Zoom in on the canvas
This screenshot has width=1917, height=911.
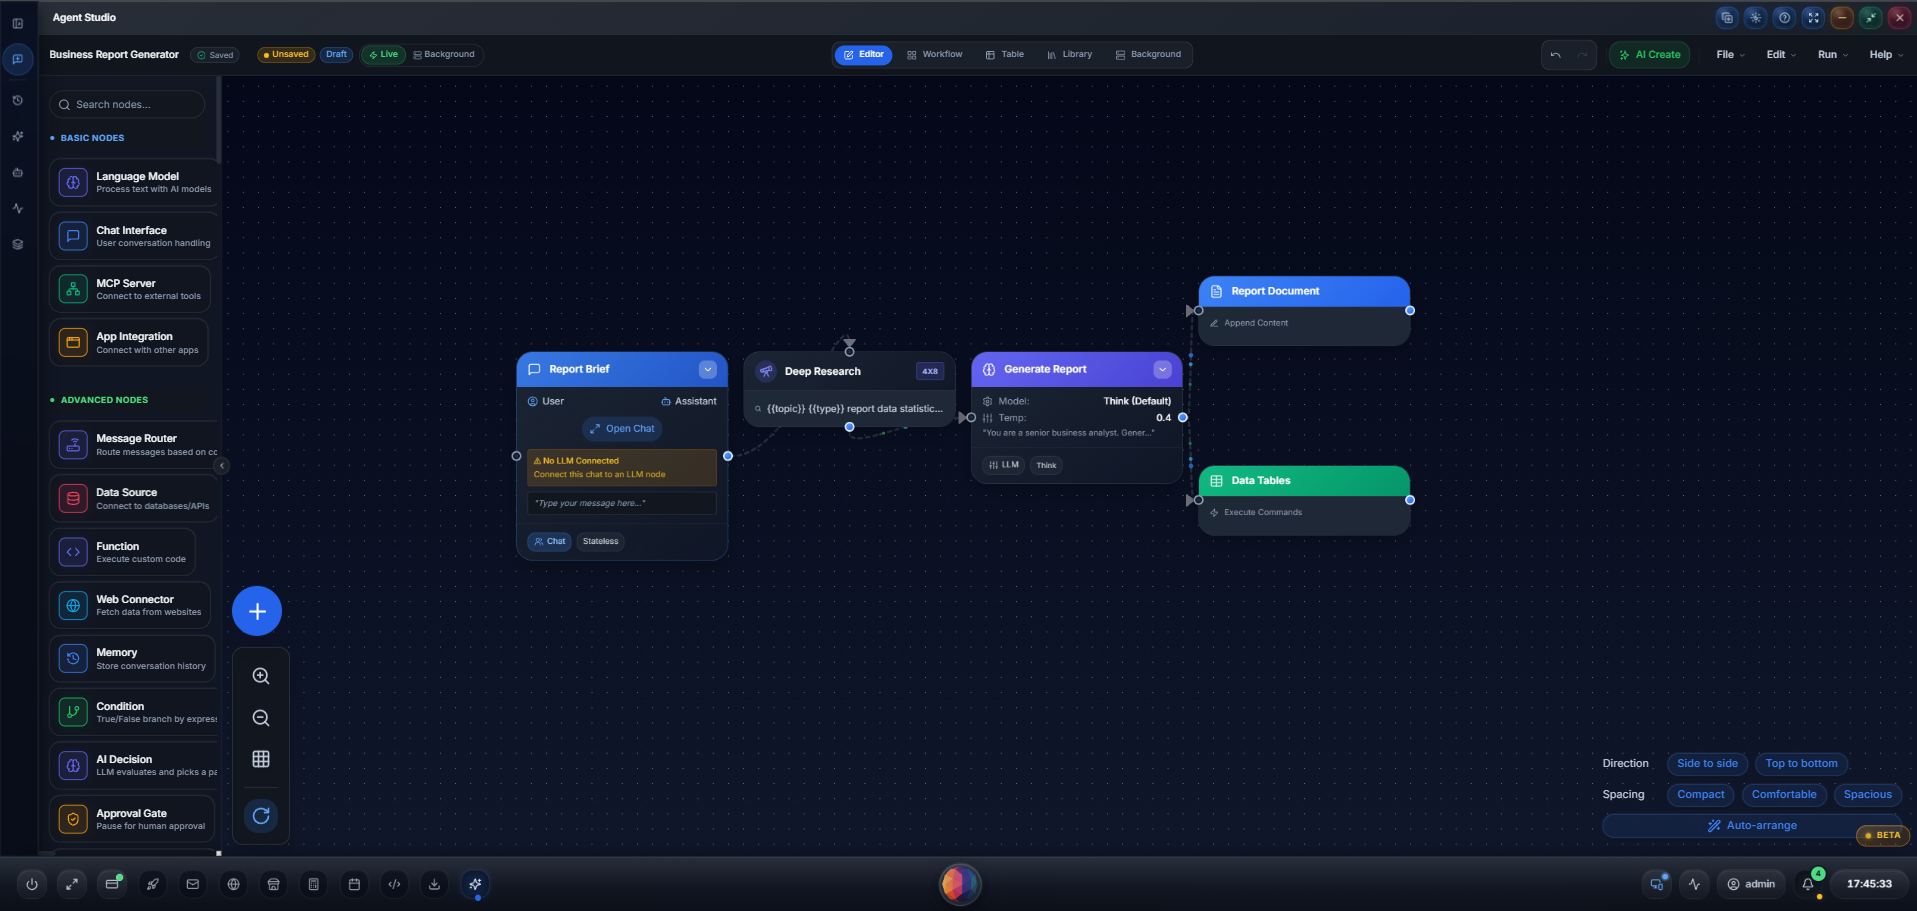261,676
